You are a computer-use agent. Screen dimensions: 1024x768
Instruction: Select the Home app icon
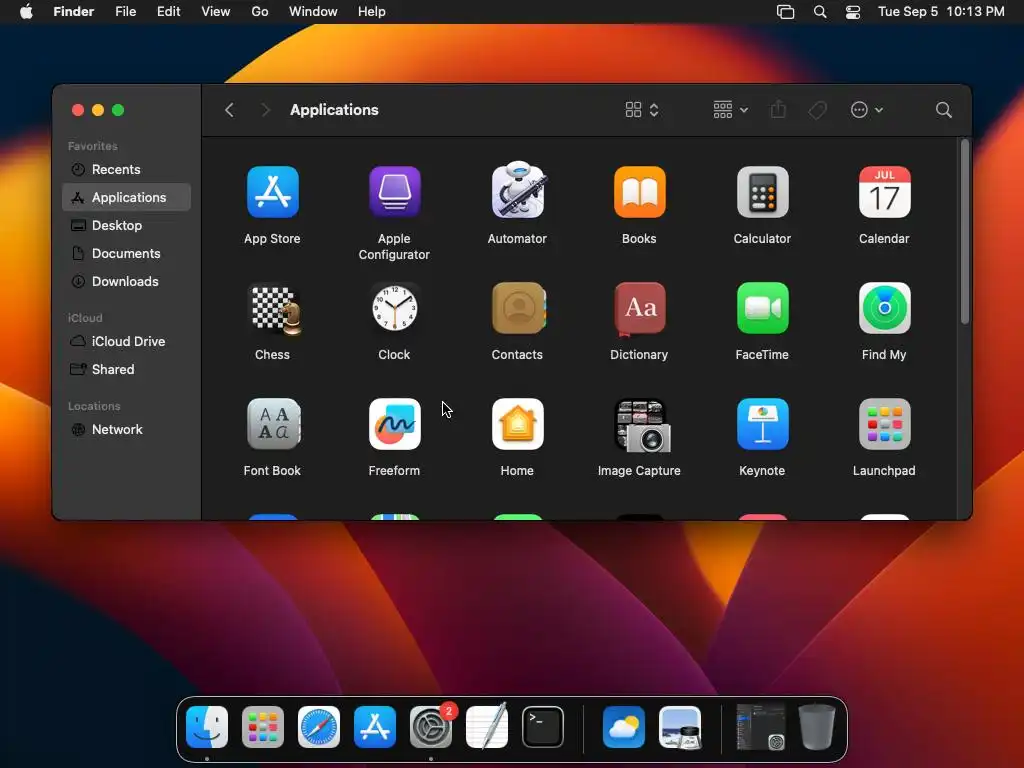(517, 424)
